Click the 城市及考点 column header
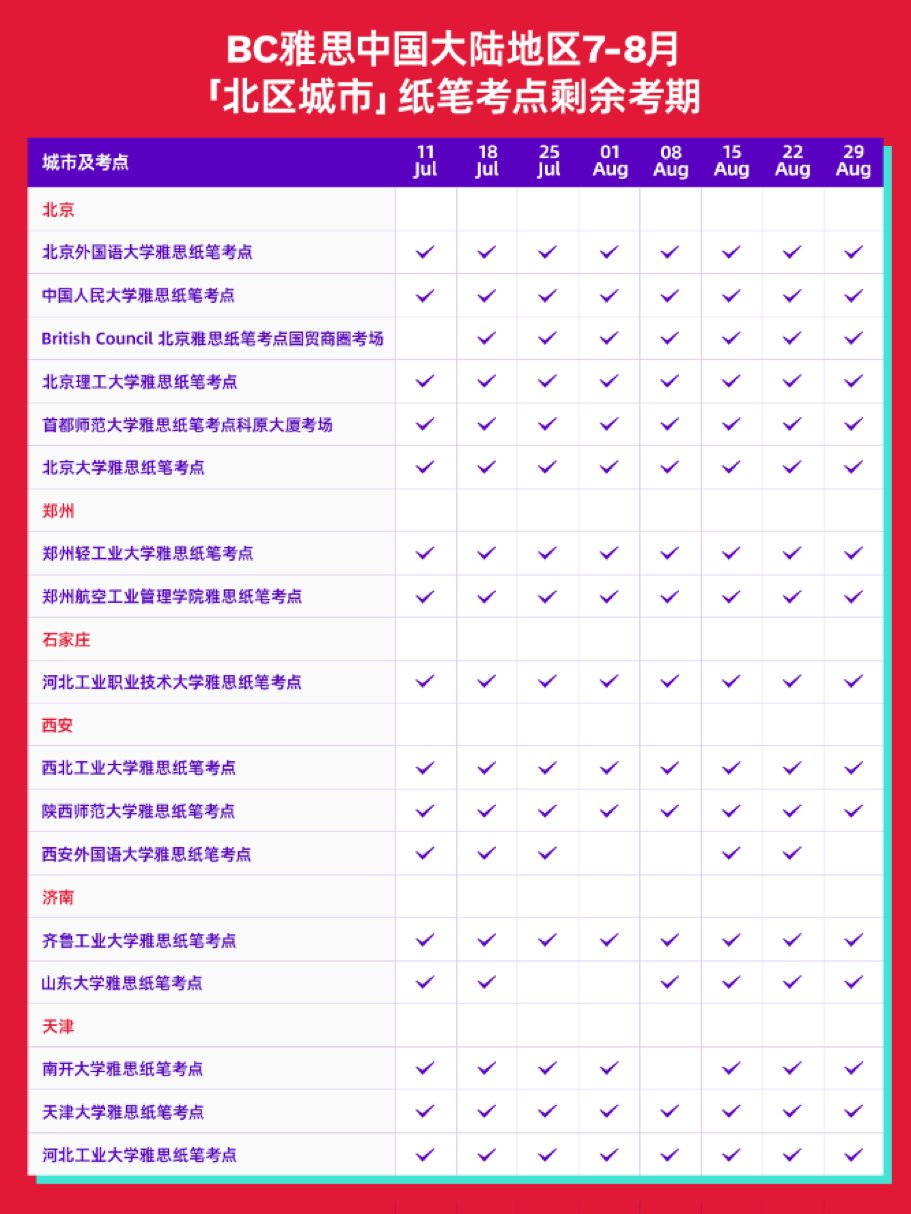 [x=85, y=163]
